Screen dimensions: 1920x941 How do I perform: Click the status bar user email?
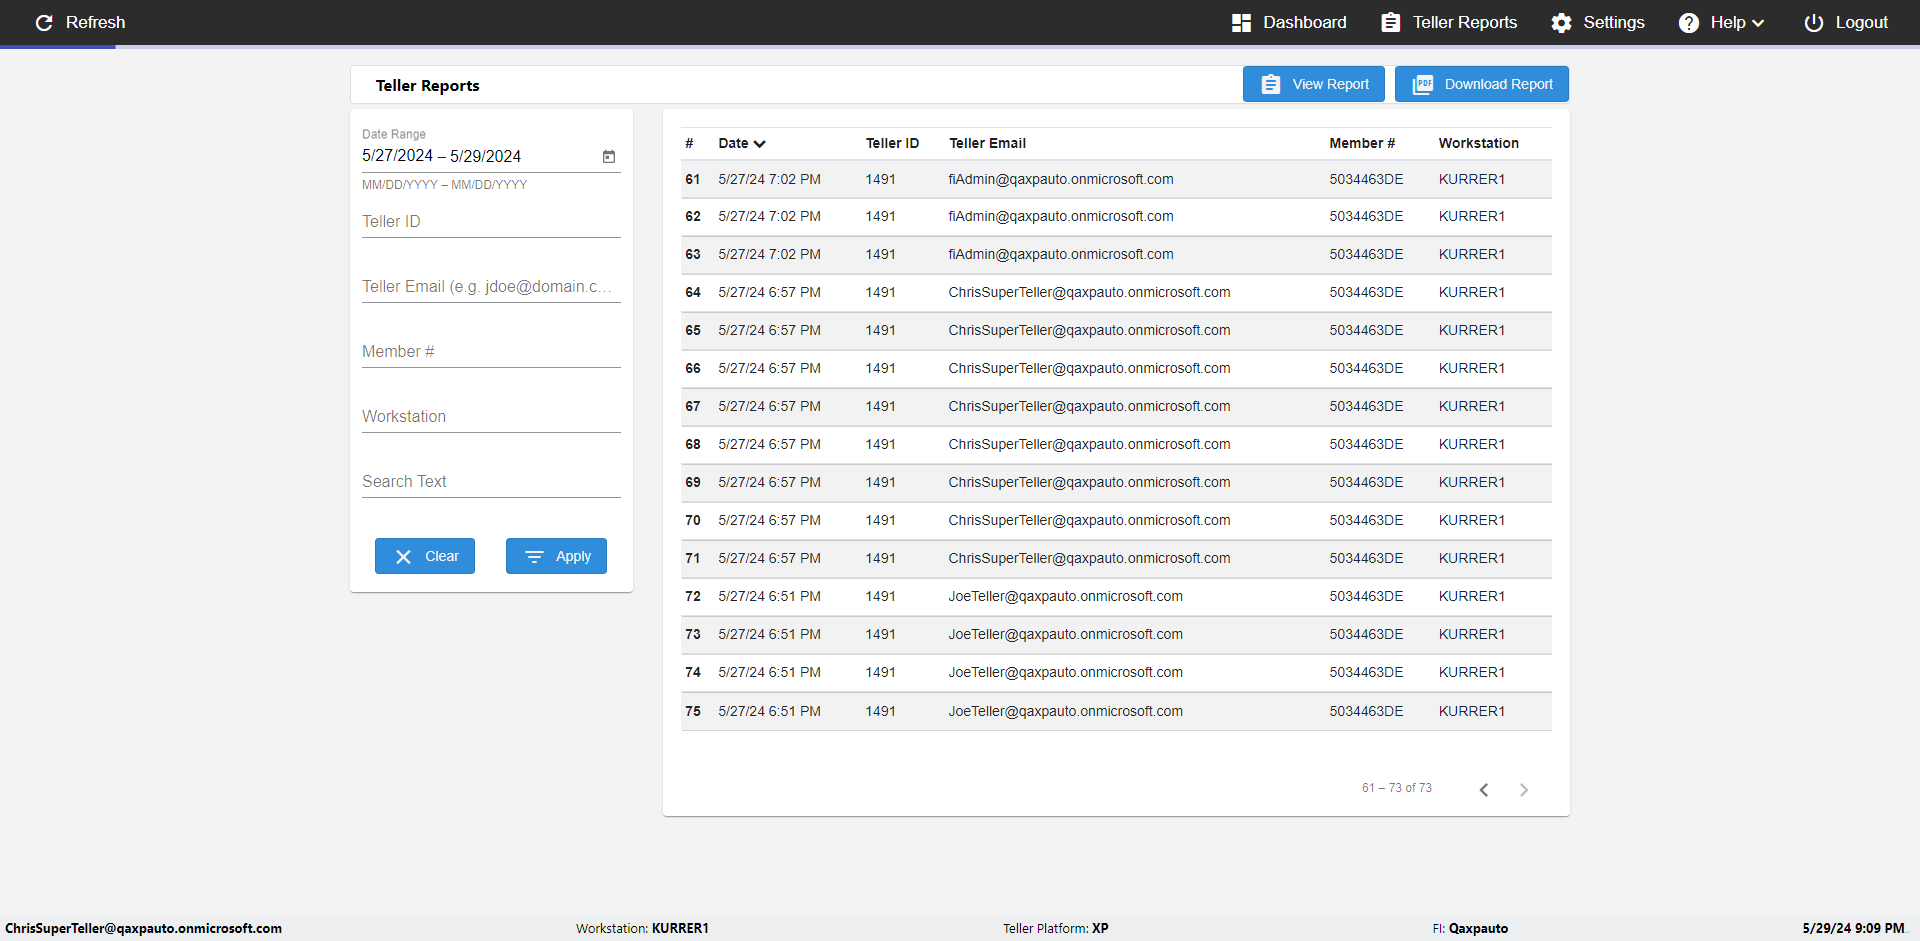(143, 928)
